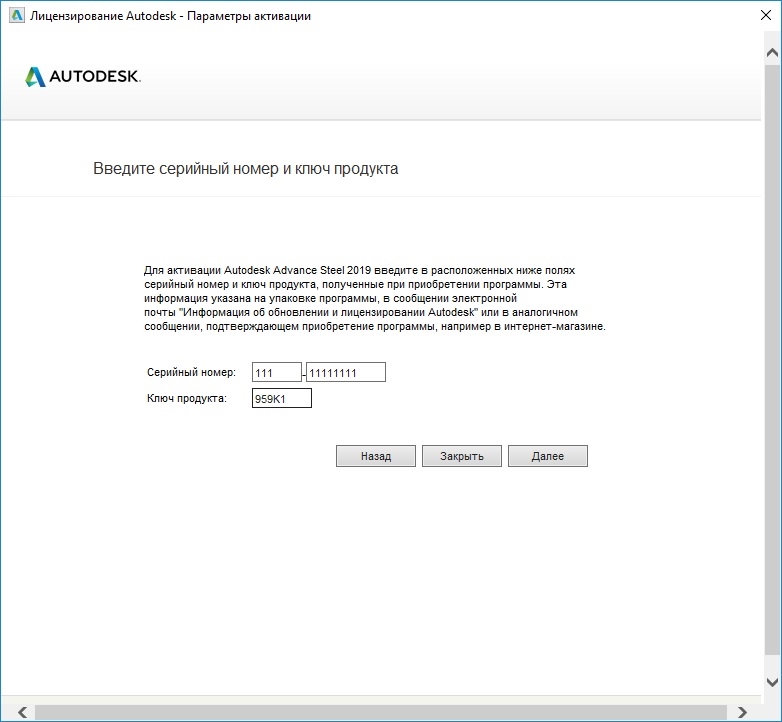Click the Закрыть button
This screenshot has width=782, height=722.
click(462, 456)
